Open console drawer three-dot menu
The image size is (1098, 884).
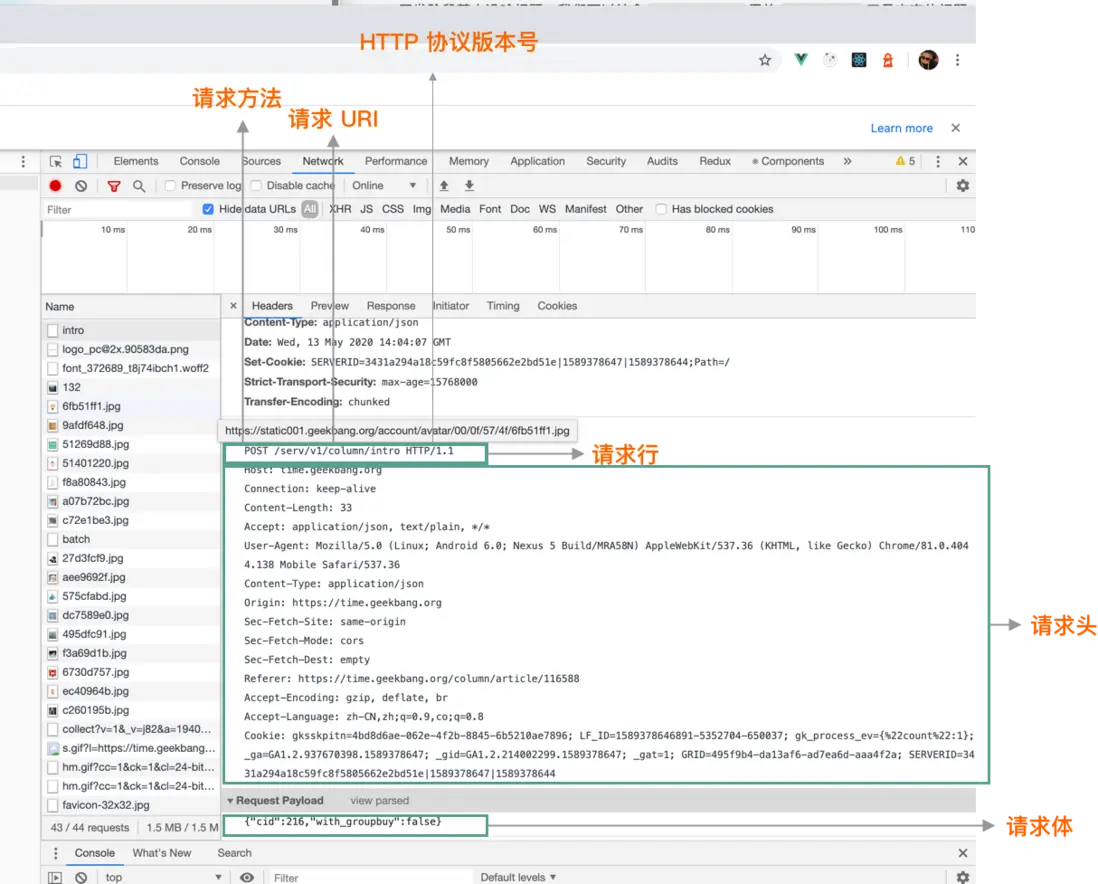coord(55,852)
